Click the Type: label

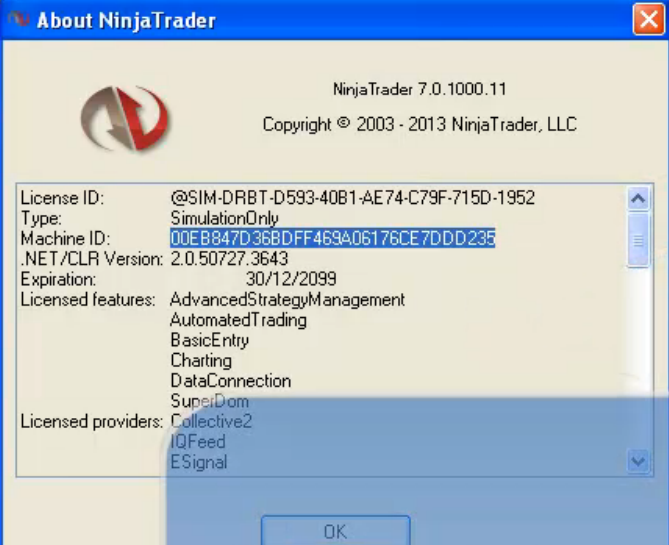click(41, 219)
